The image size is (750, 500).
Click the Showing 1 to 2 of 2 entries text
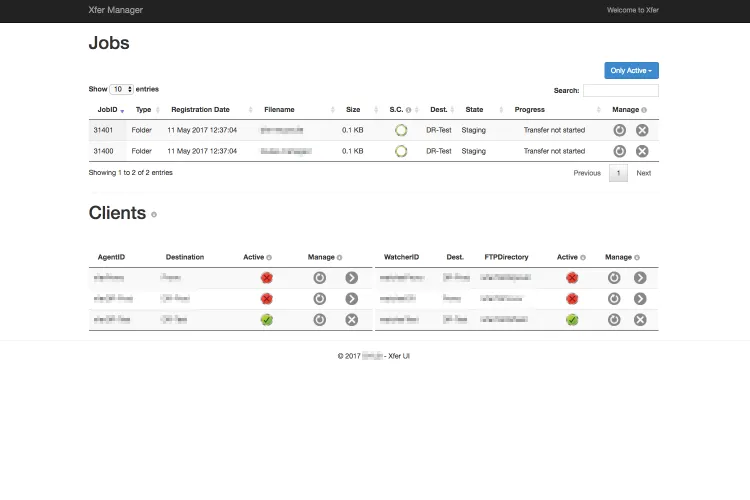[x=131, y=173]
